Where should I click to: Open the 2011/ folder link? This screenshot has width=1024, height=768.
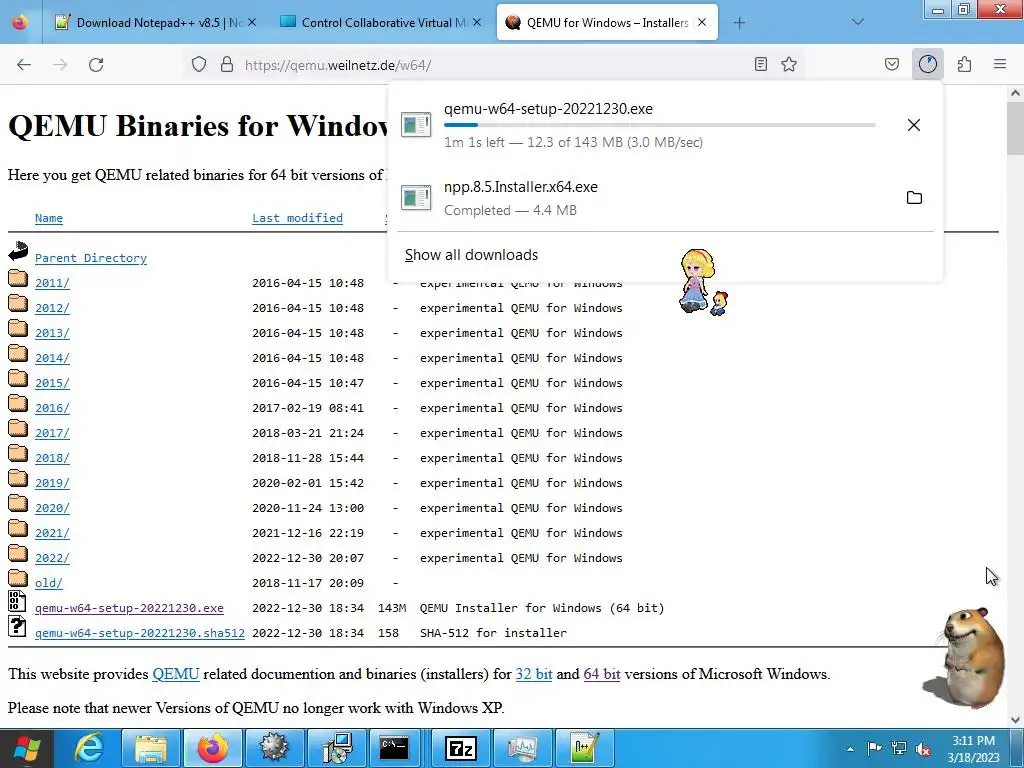click(52, 283)
